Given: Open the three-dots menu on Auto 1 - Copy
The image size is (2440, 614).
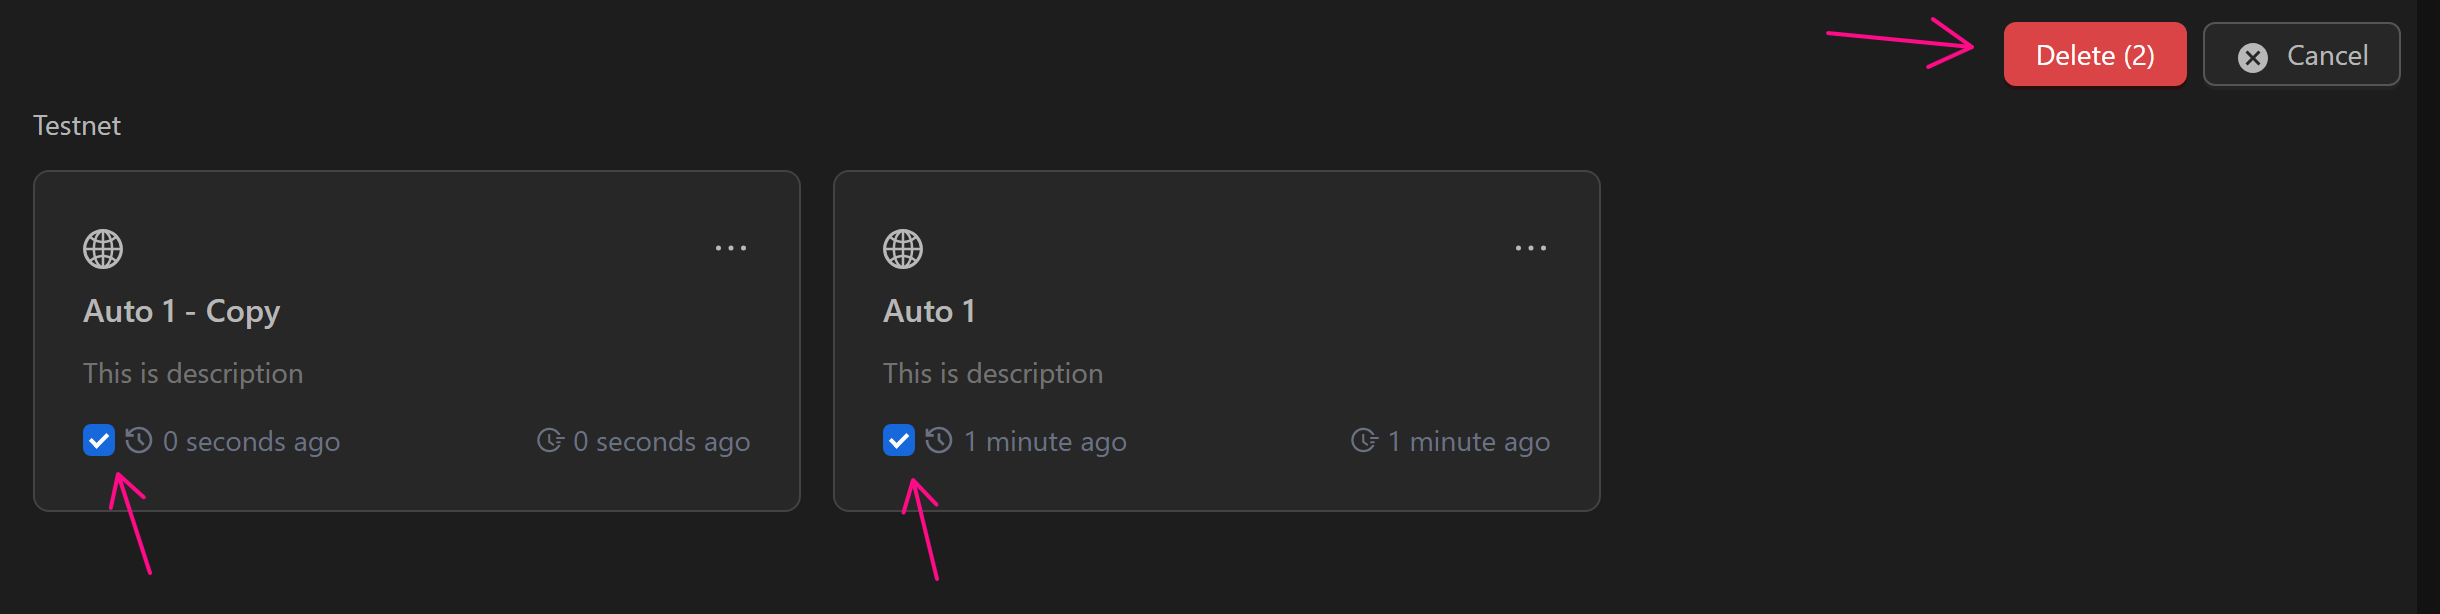Looking at the screenshot, I should point(731,248).
